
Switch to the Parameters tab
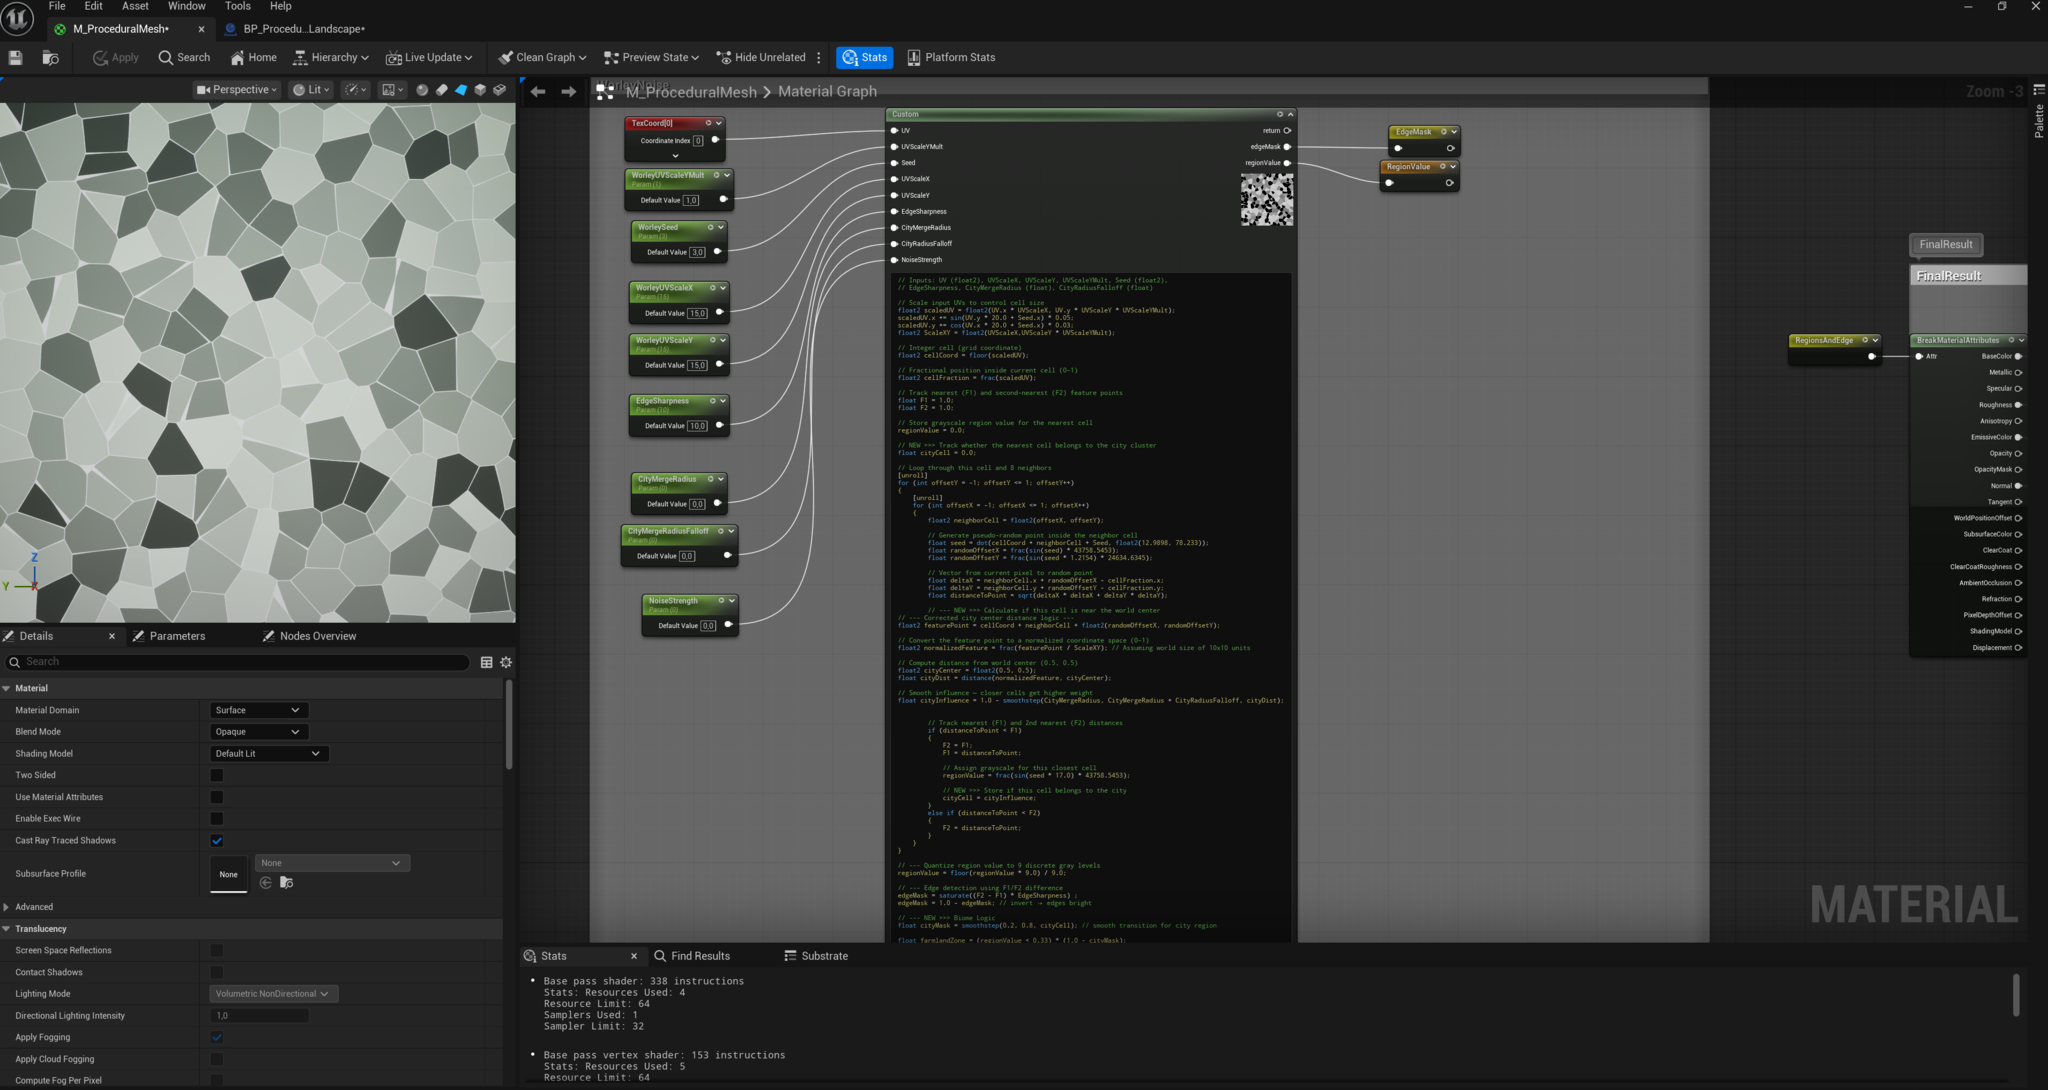178,636
